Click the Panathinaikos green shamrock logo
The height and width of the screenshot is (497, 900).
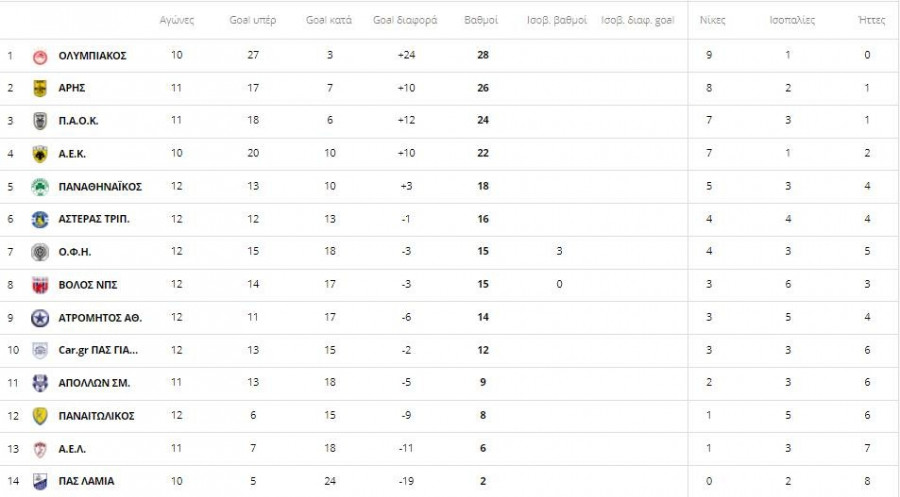pyautogui.click(x=40, y=187)
